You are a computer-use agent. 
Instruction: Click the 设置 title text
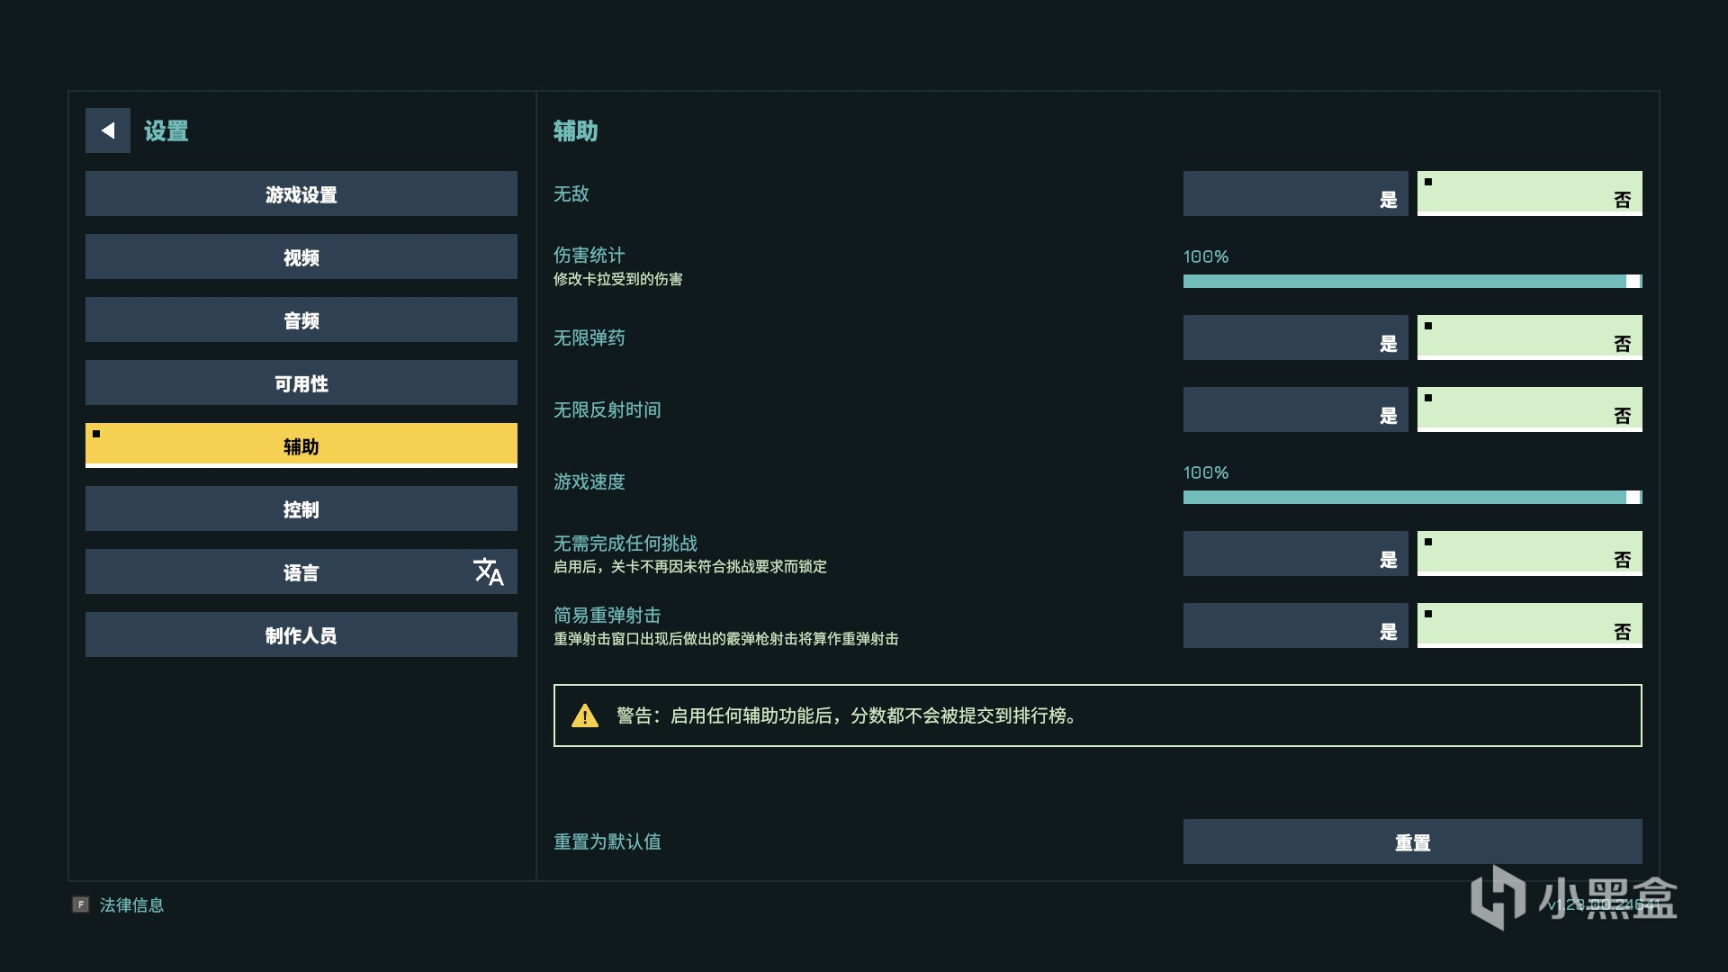[x=166, y=131]
